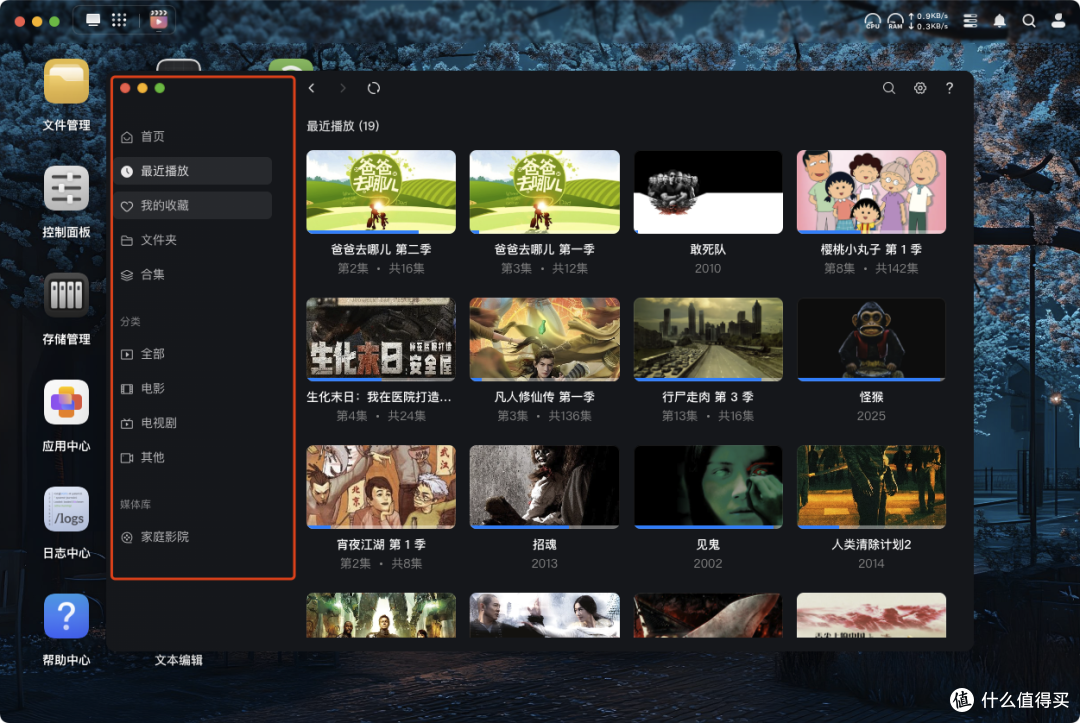Open the notification bell
The width and height of the screenshot is (1080, 723).
(x=999, y=21)
